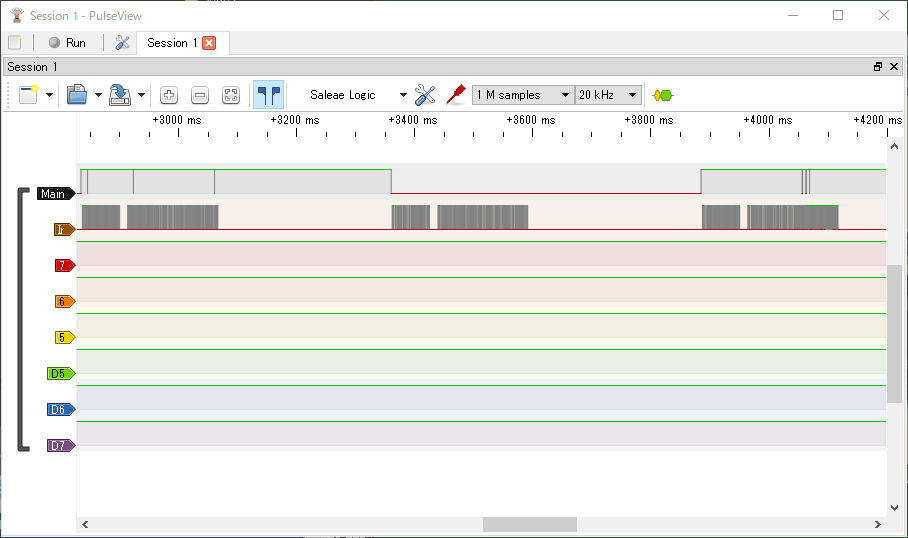Click the new view icon beside Run

click(x=14, y=42)
